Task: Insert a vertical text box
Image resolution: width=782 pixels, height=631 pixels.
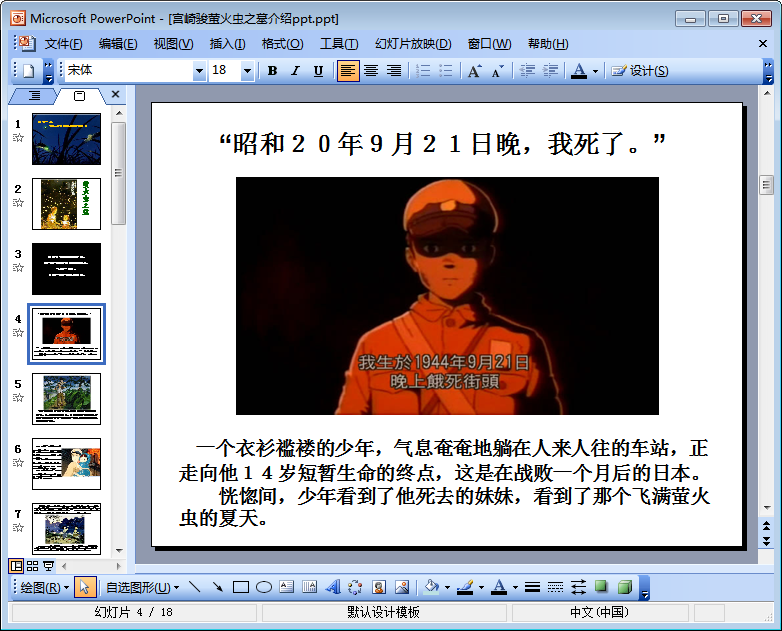Action: (310, 587)
